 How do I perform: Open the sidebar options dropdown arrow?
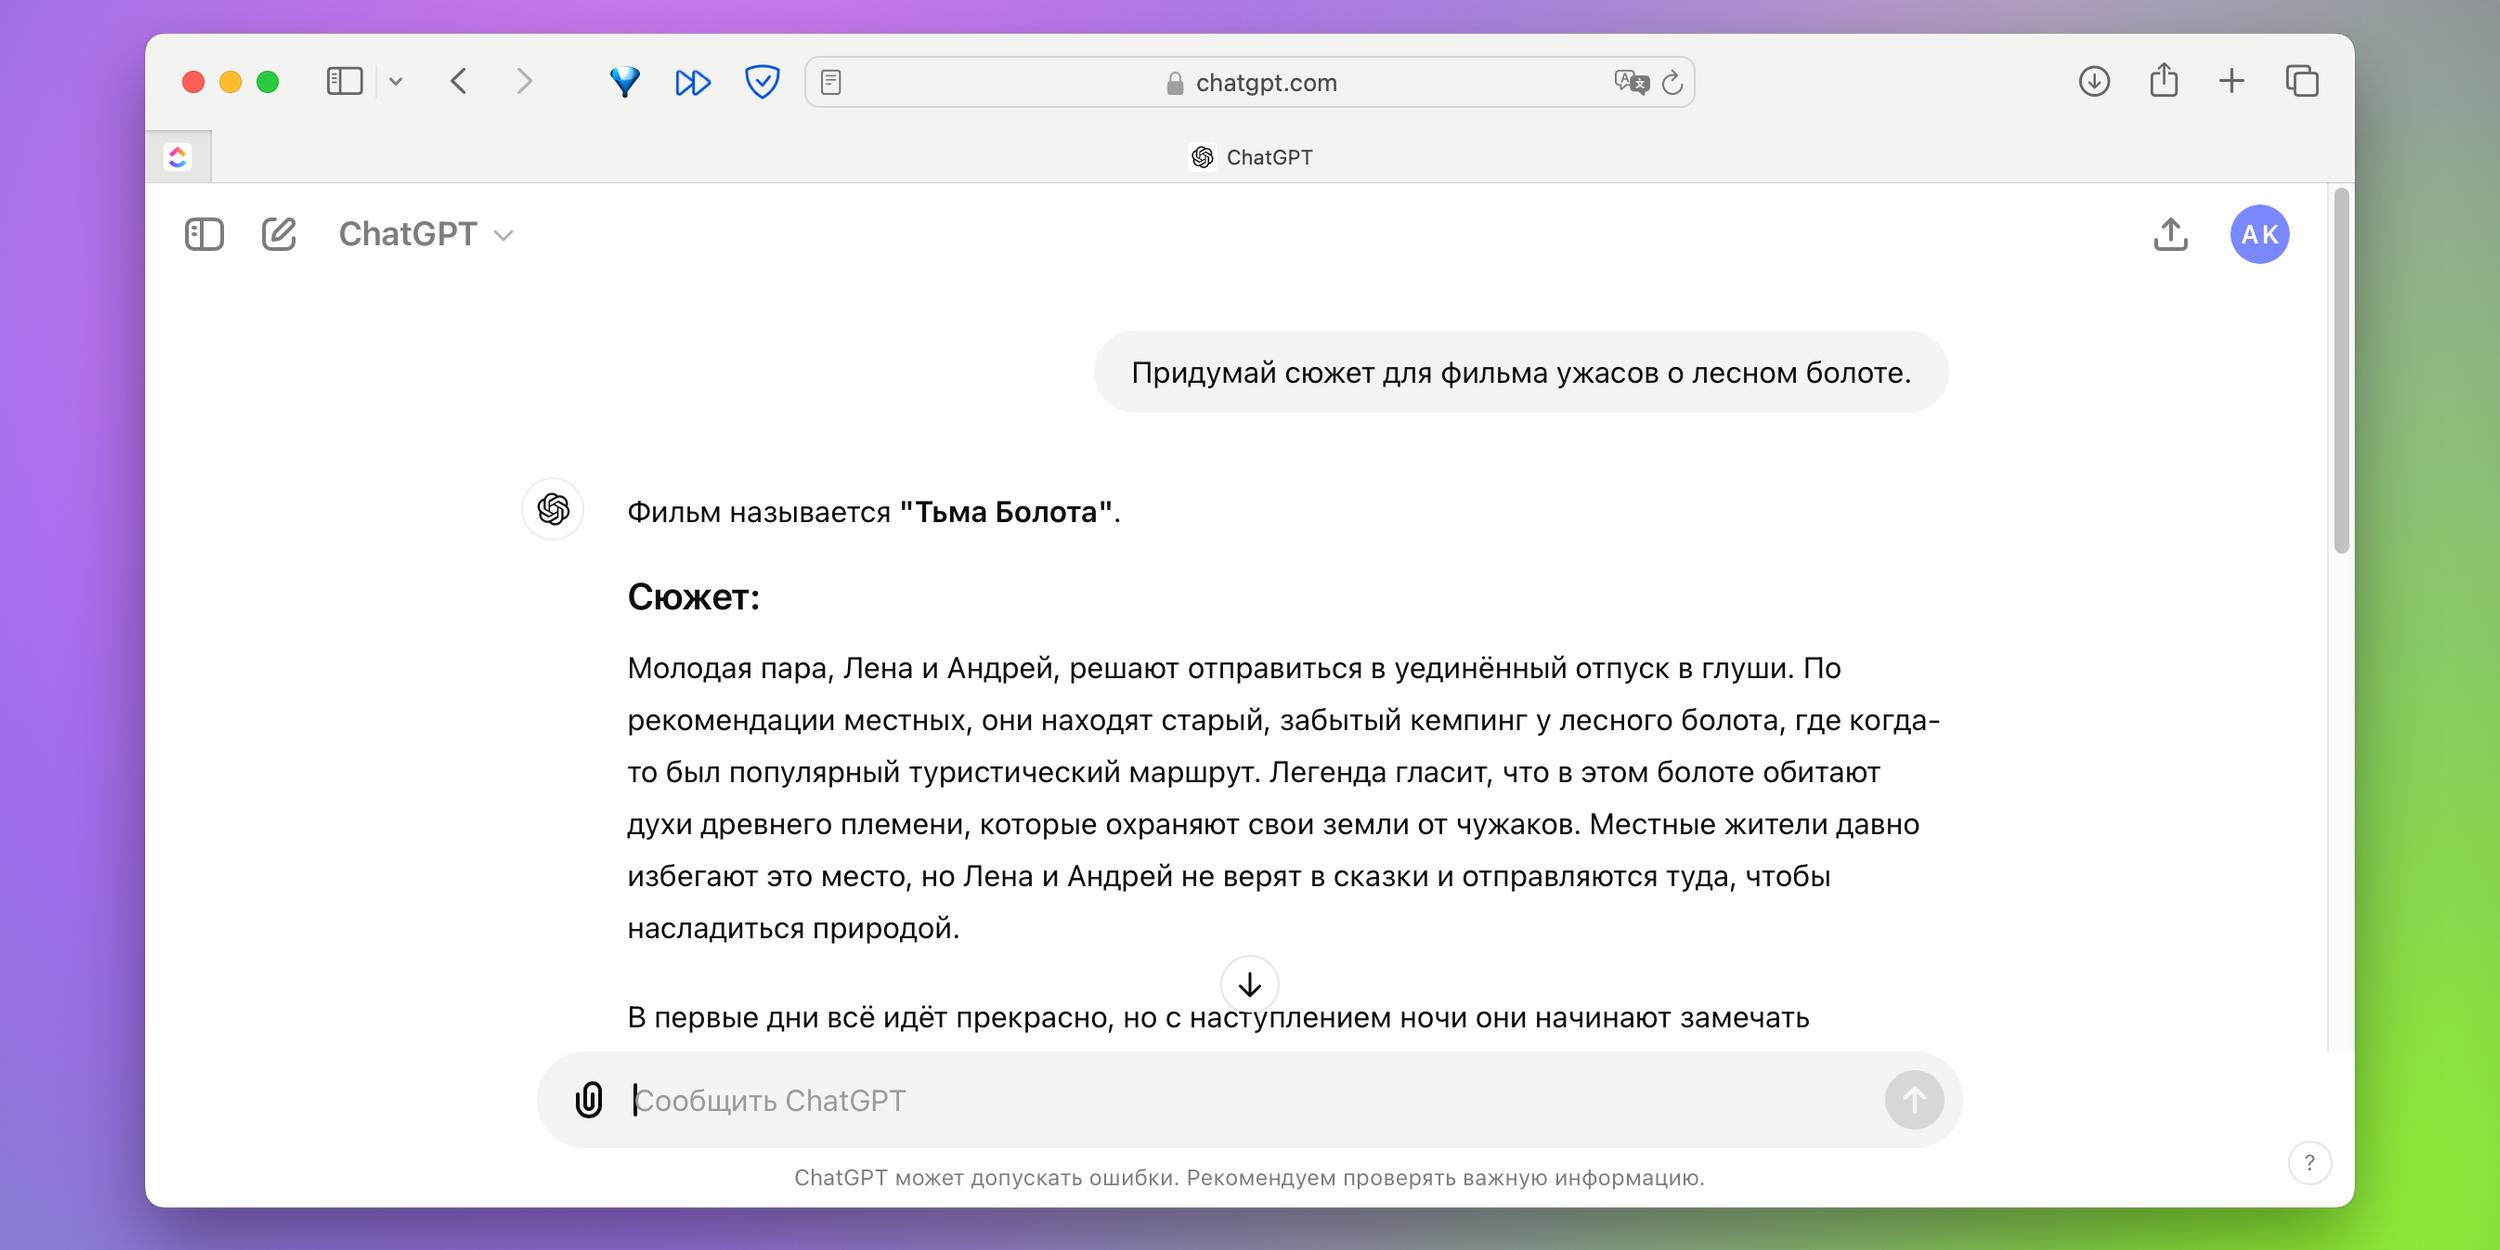[396, 82]
